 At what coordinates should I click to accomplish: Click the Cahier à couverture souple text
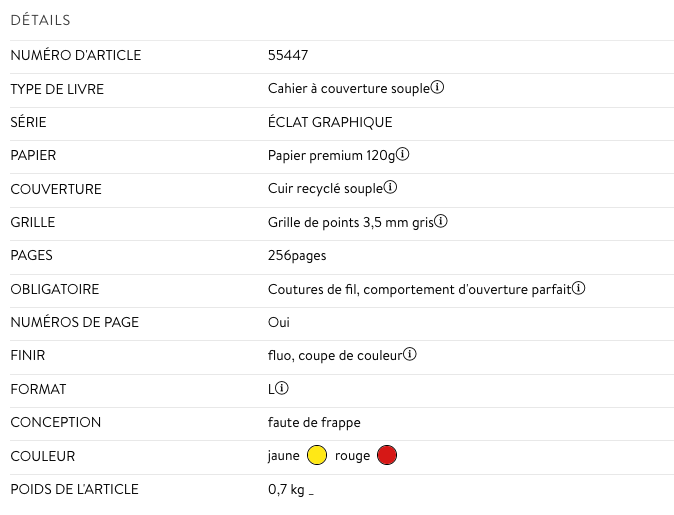(348, 89)
